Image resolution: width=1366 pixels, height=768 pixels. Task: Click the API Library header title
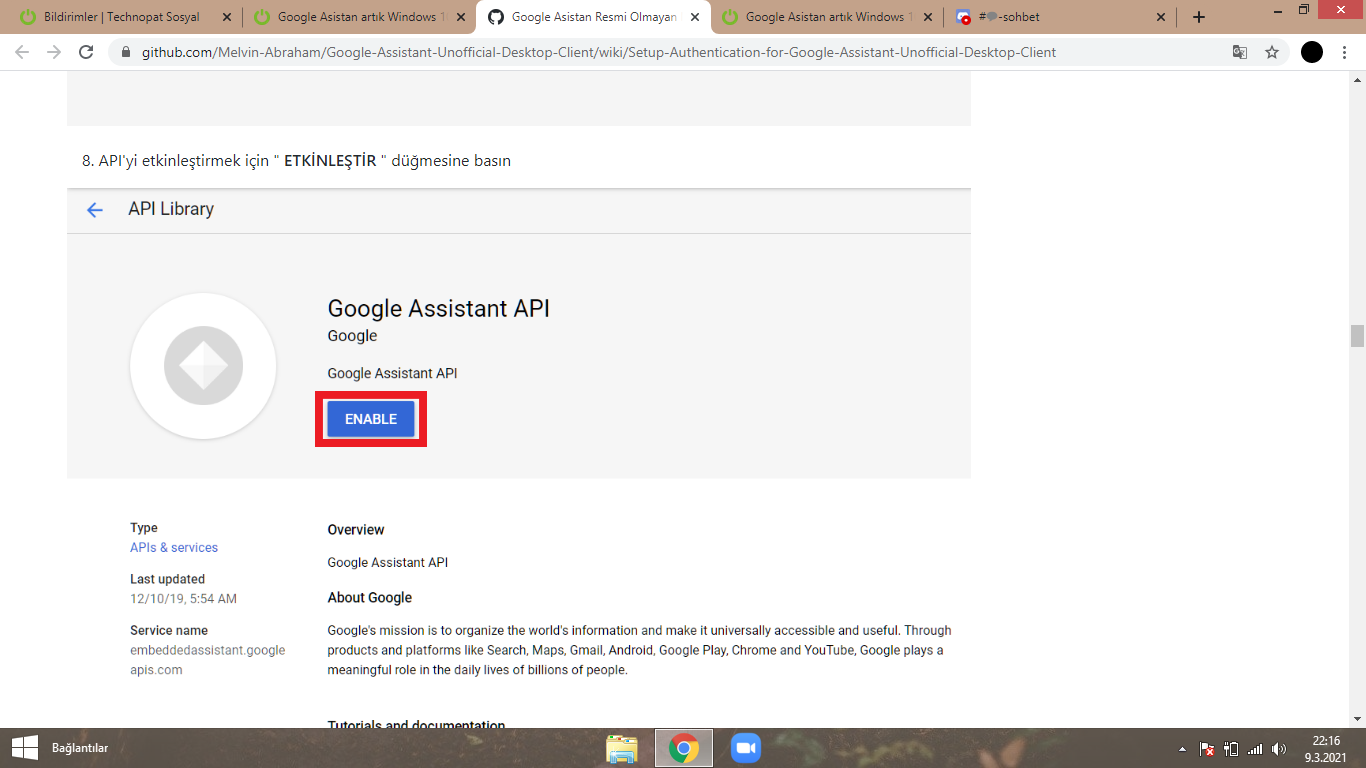tap(171, 210)
